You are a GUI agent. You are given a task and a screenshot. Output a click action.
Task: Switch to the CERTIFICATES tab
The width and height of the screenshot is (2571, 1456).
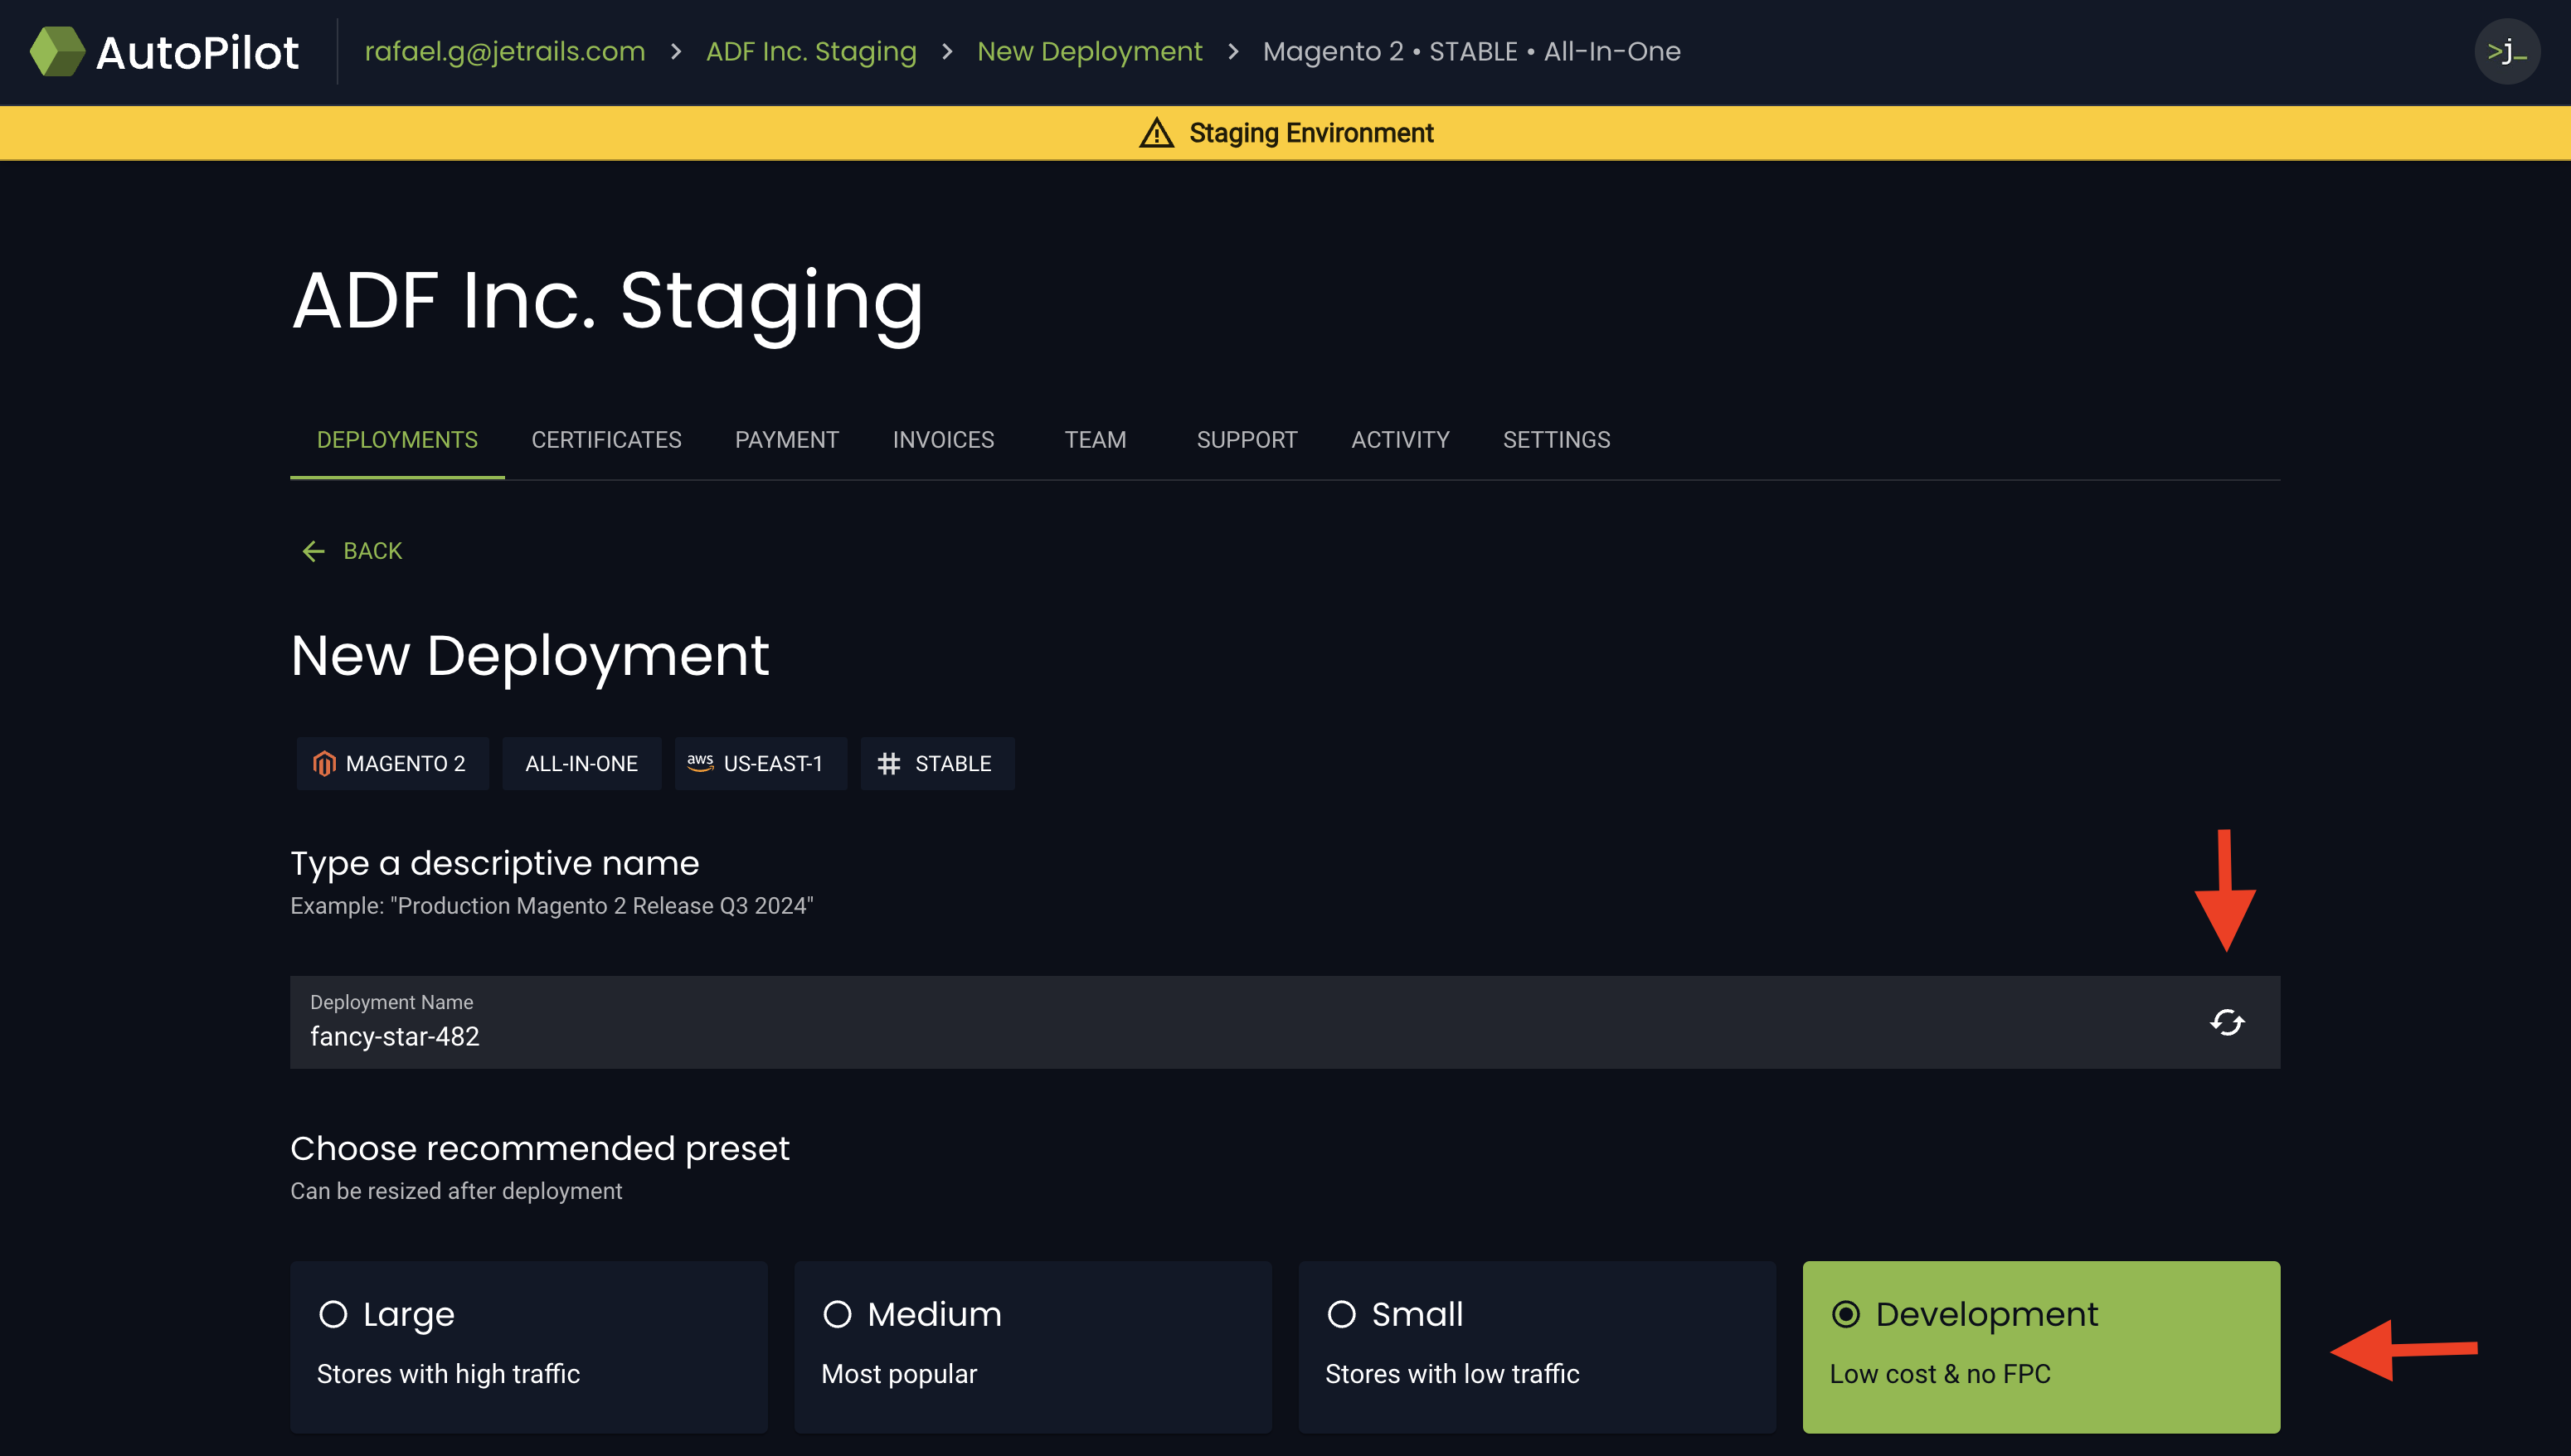606,439
